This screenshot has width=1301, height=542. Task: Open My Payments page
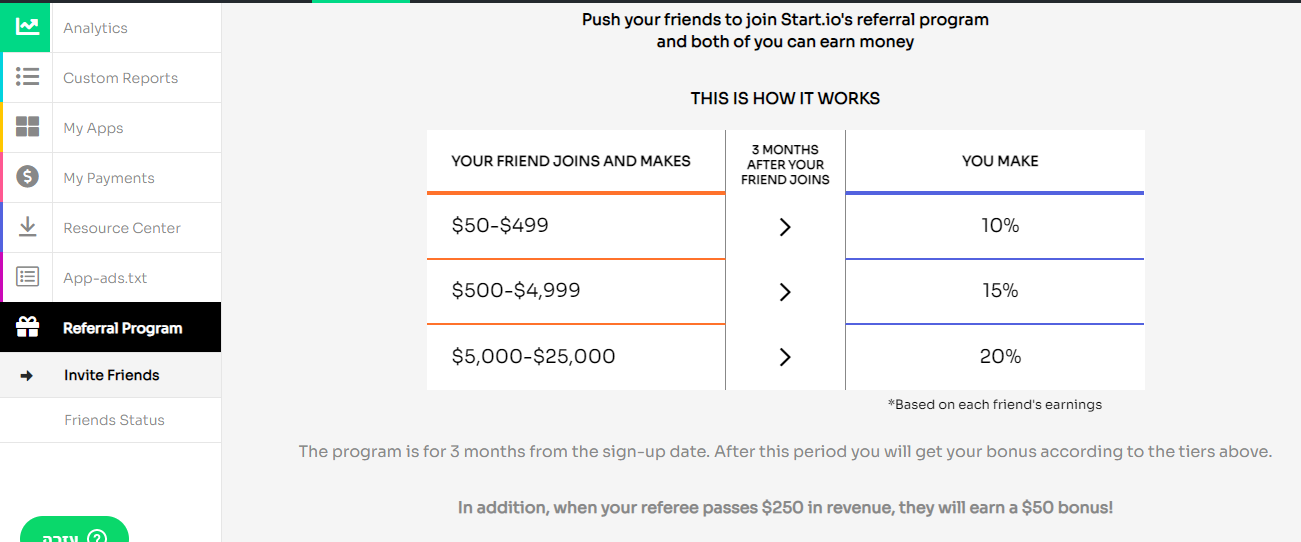pyautogui.click(x=110, y=177)
